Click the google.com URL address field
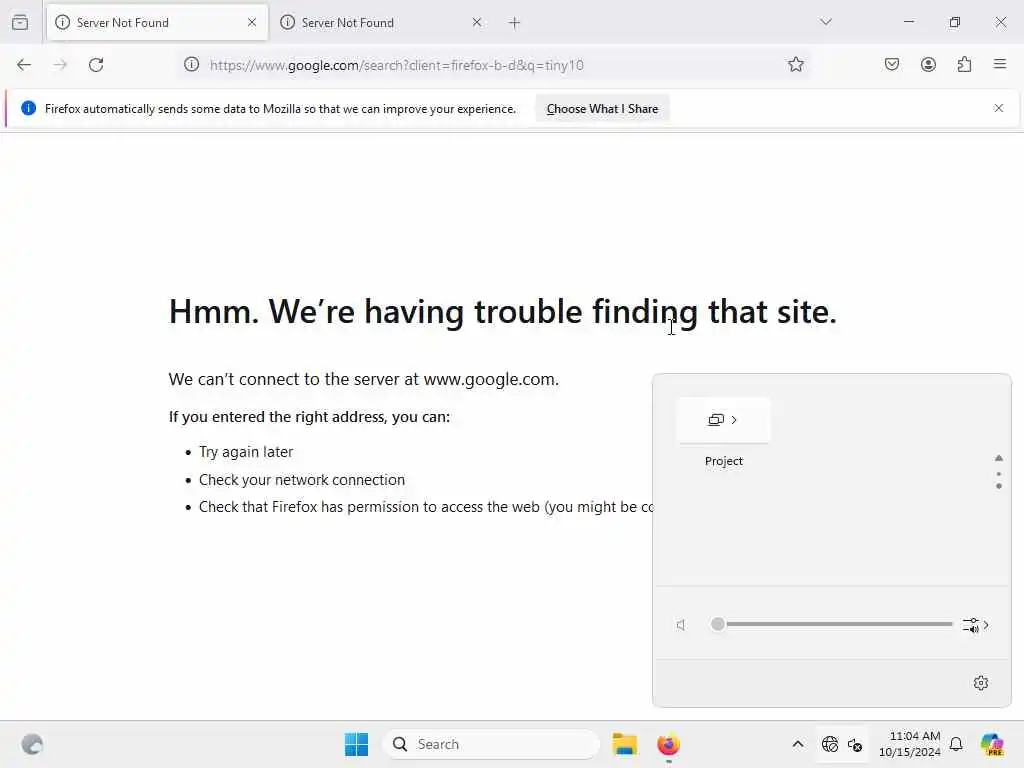Viewport: 1024px width, 768px height. point(493,65)
